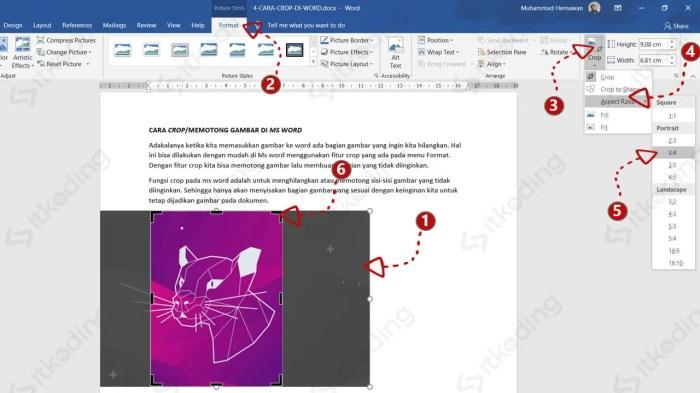This screenshot has height=393, width=700.
Task: Switch to the Format ribbon tab
Action: (x=229, y=25)
